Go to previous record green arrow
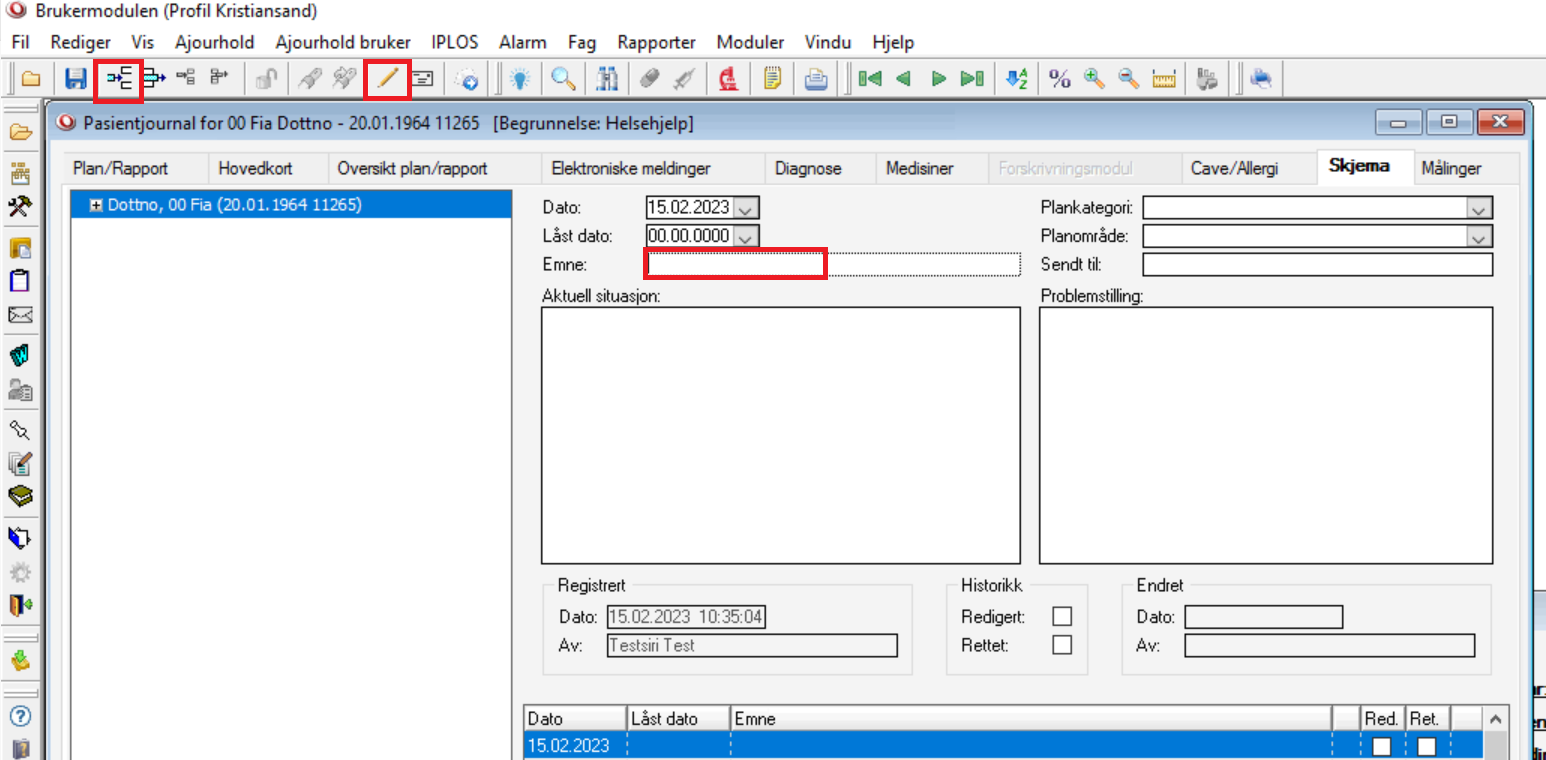 (x=903, y=78)
